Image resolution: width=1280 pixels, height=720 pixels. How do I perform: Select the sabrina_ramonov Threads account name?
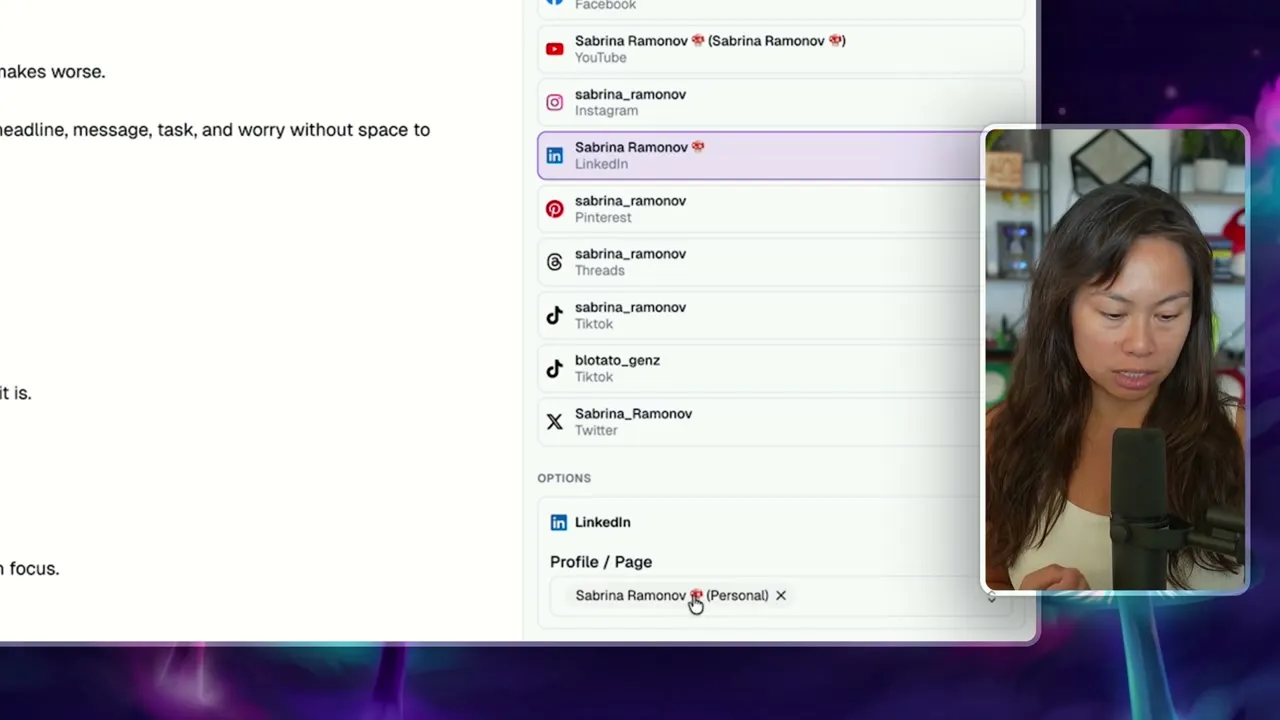pyautogui.click(x=630, y=254)
